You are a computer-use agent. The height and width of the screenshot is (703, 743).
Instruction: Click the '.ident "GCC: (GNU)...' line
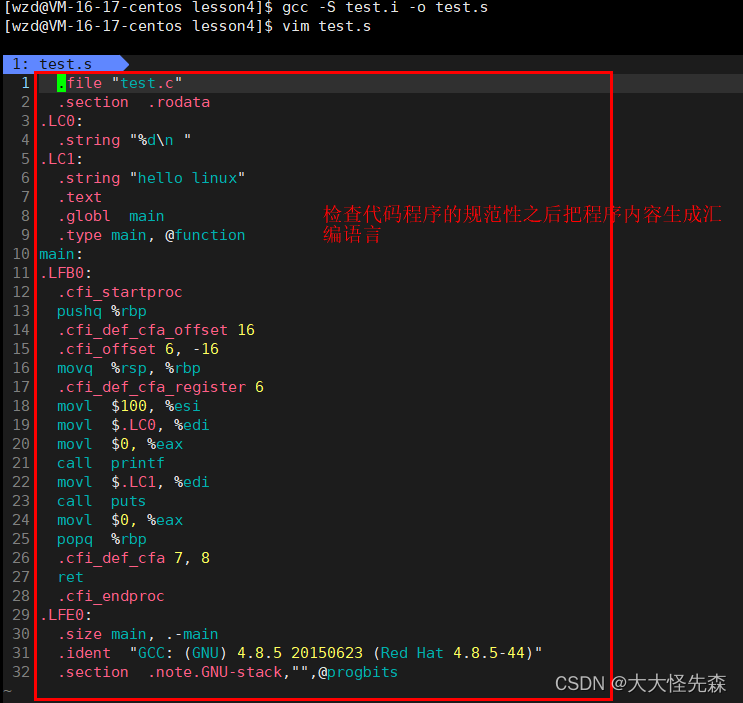click(x=299, y=653)
